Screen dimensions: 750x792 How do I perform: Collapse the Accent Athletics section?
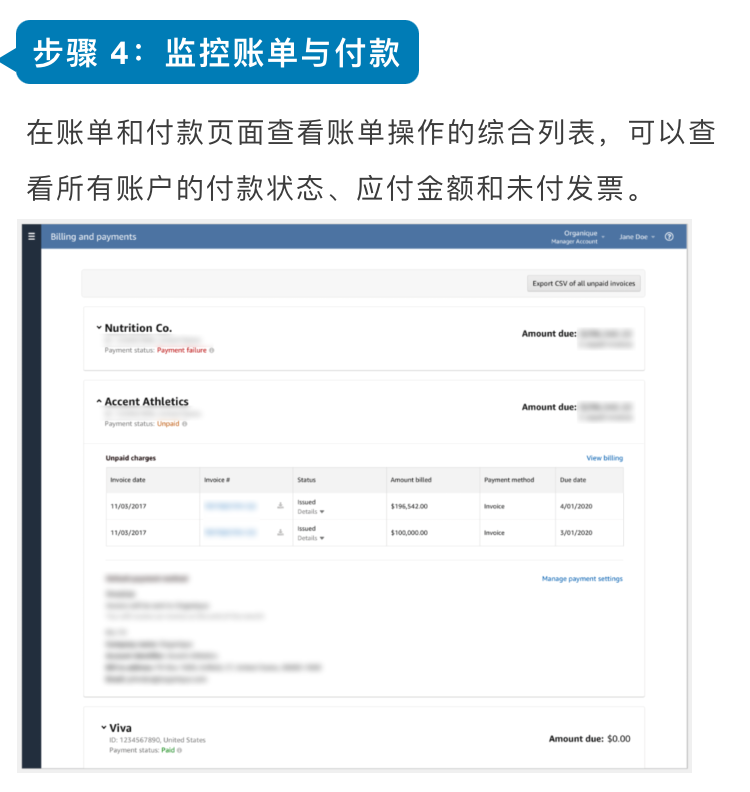tap(99, 402)
